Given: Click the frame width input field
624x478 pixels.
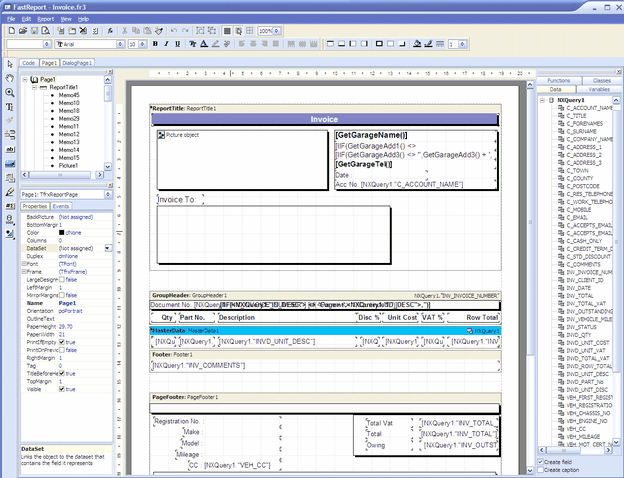Looking at the screenshot, I should pyautogui.click(x=453, y=44).
